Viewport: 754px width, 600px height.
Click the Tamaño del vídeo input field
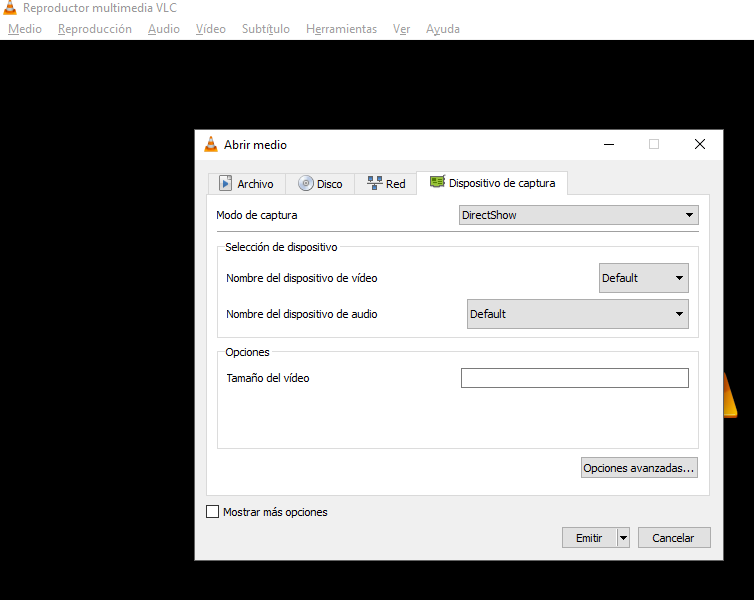click(x=575, y=378)
